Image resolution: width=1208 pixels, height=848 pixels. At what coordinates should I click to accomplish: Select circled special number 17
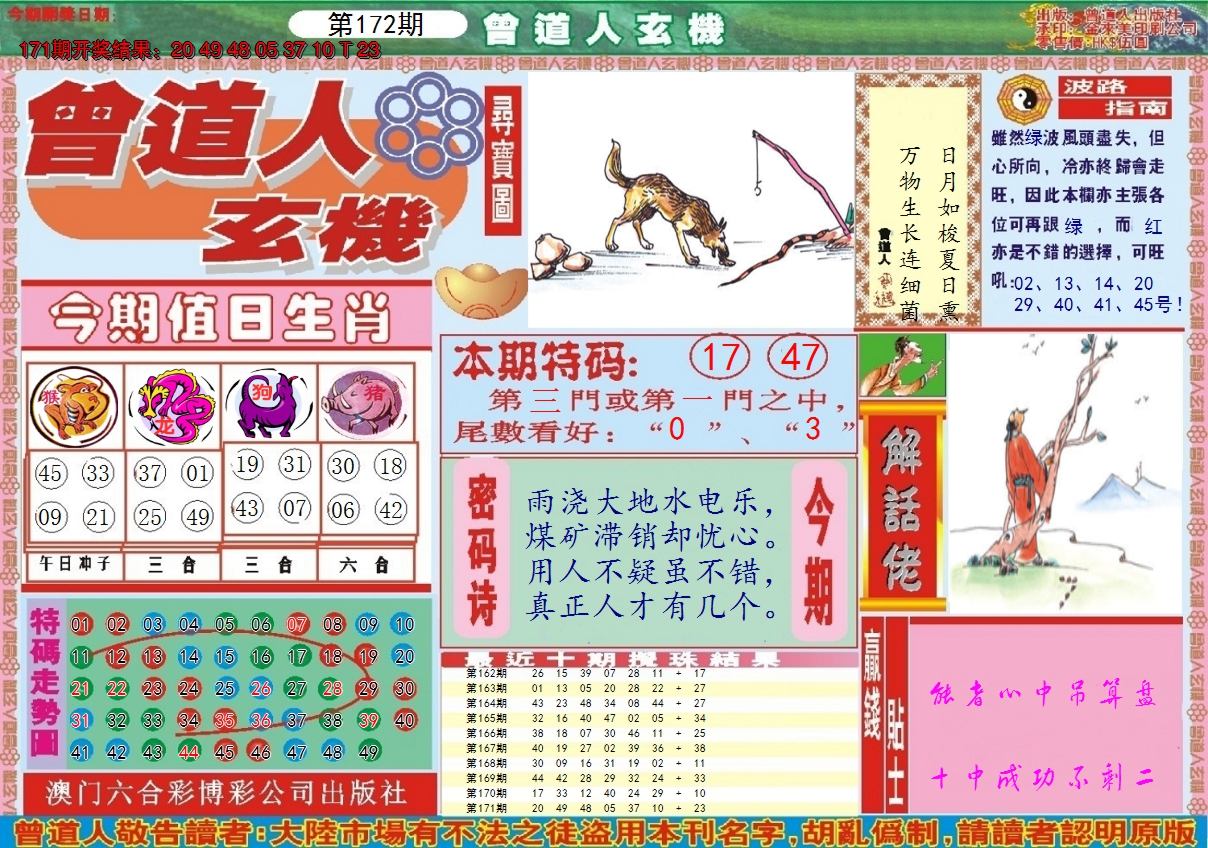point(721,358)
